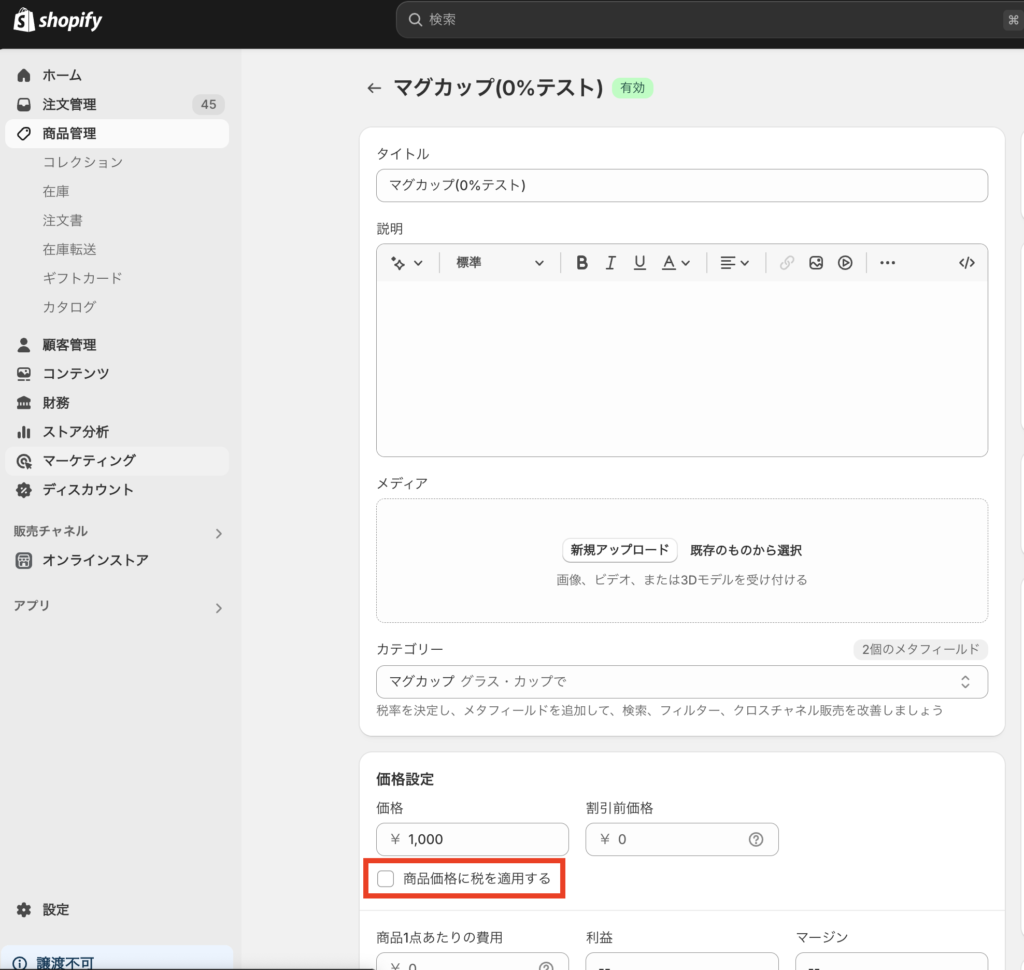The width and height of the screenshot is (1024, 970).
Task: Open the カテゴリー selector combo box
Action: pos(681,682)
